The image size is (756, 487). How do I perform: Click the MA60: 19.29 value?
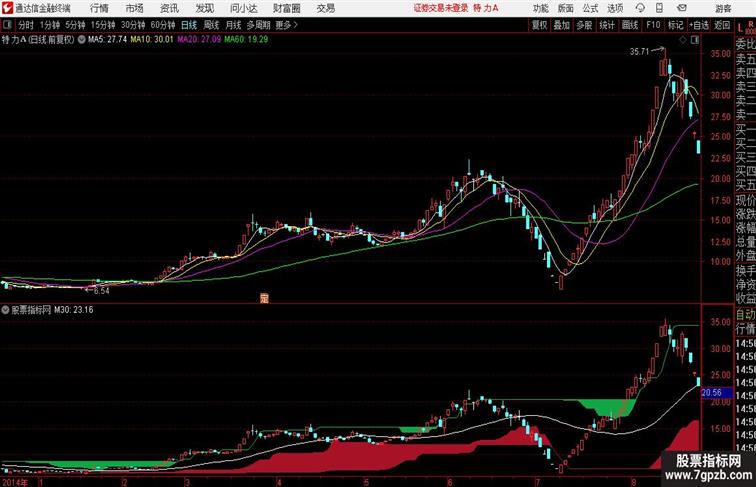(x=246, y=40)
